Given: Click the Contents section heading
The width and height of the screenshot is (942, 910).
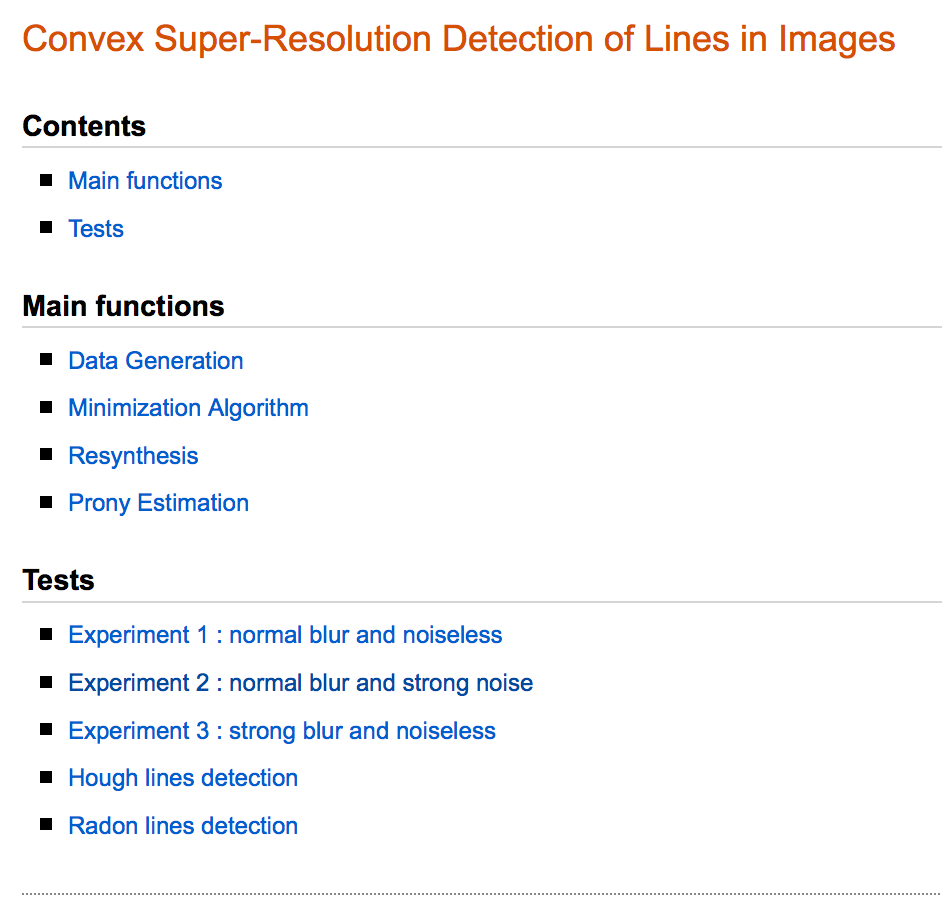Looking at the screenshot, I should coord(84,126).
